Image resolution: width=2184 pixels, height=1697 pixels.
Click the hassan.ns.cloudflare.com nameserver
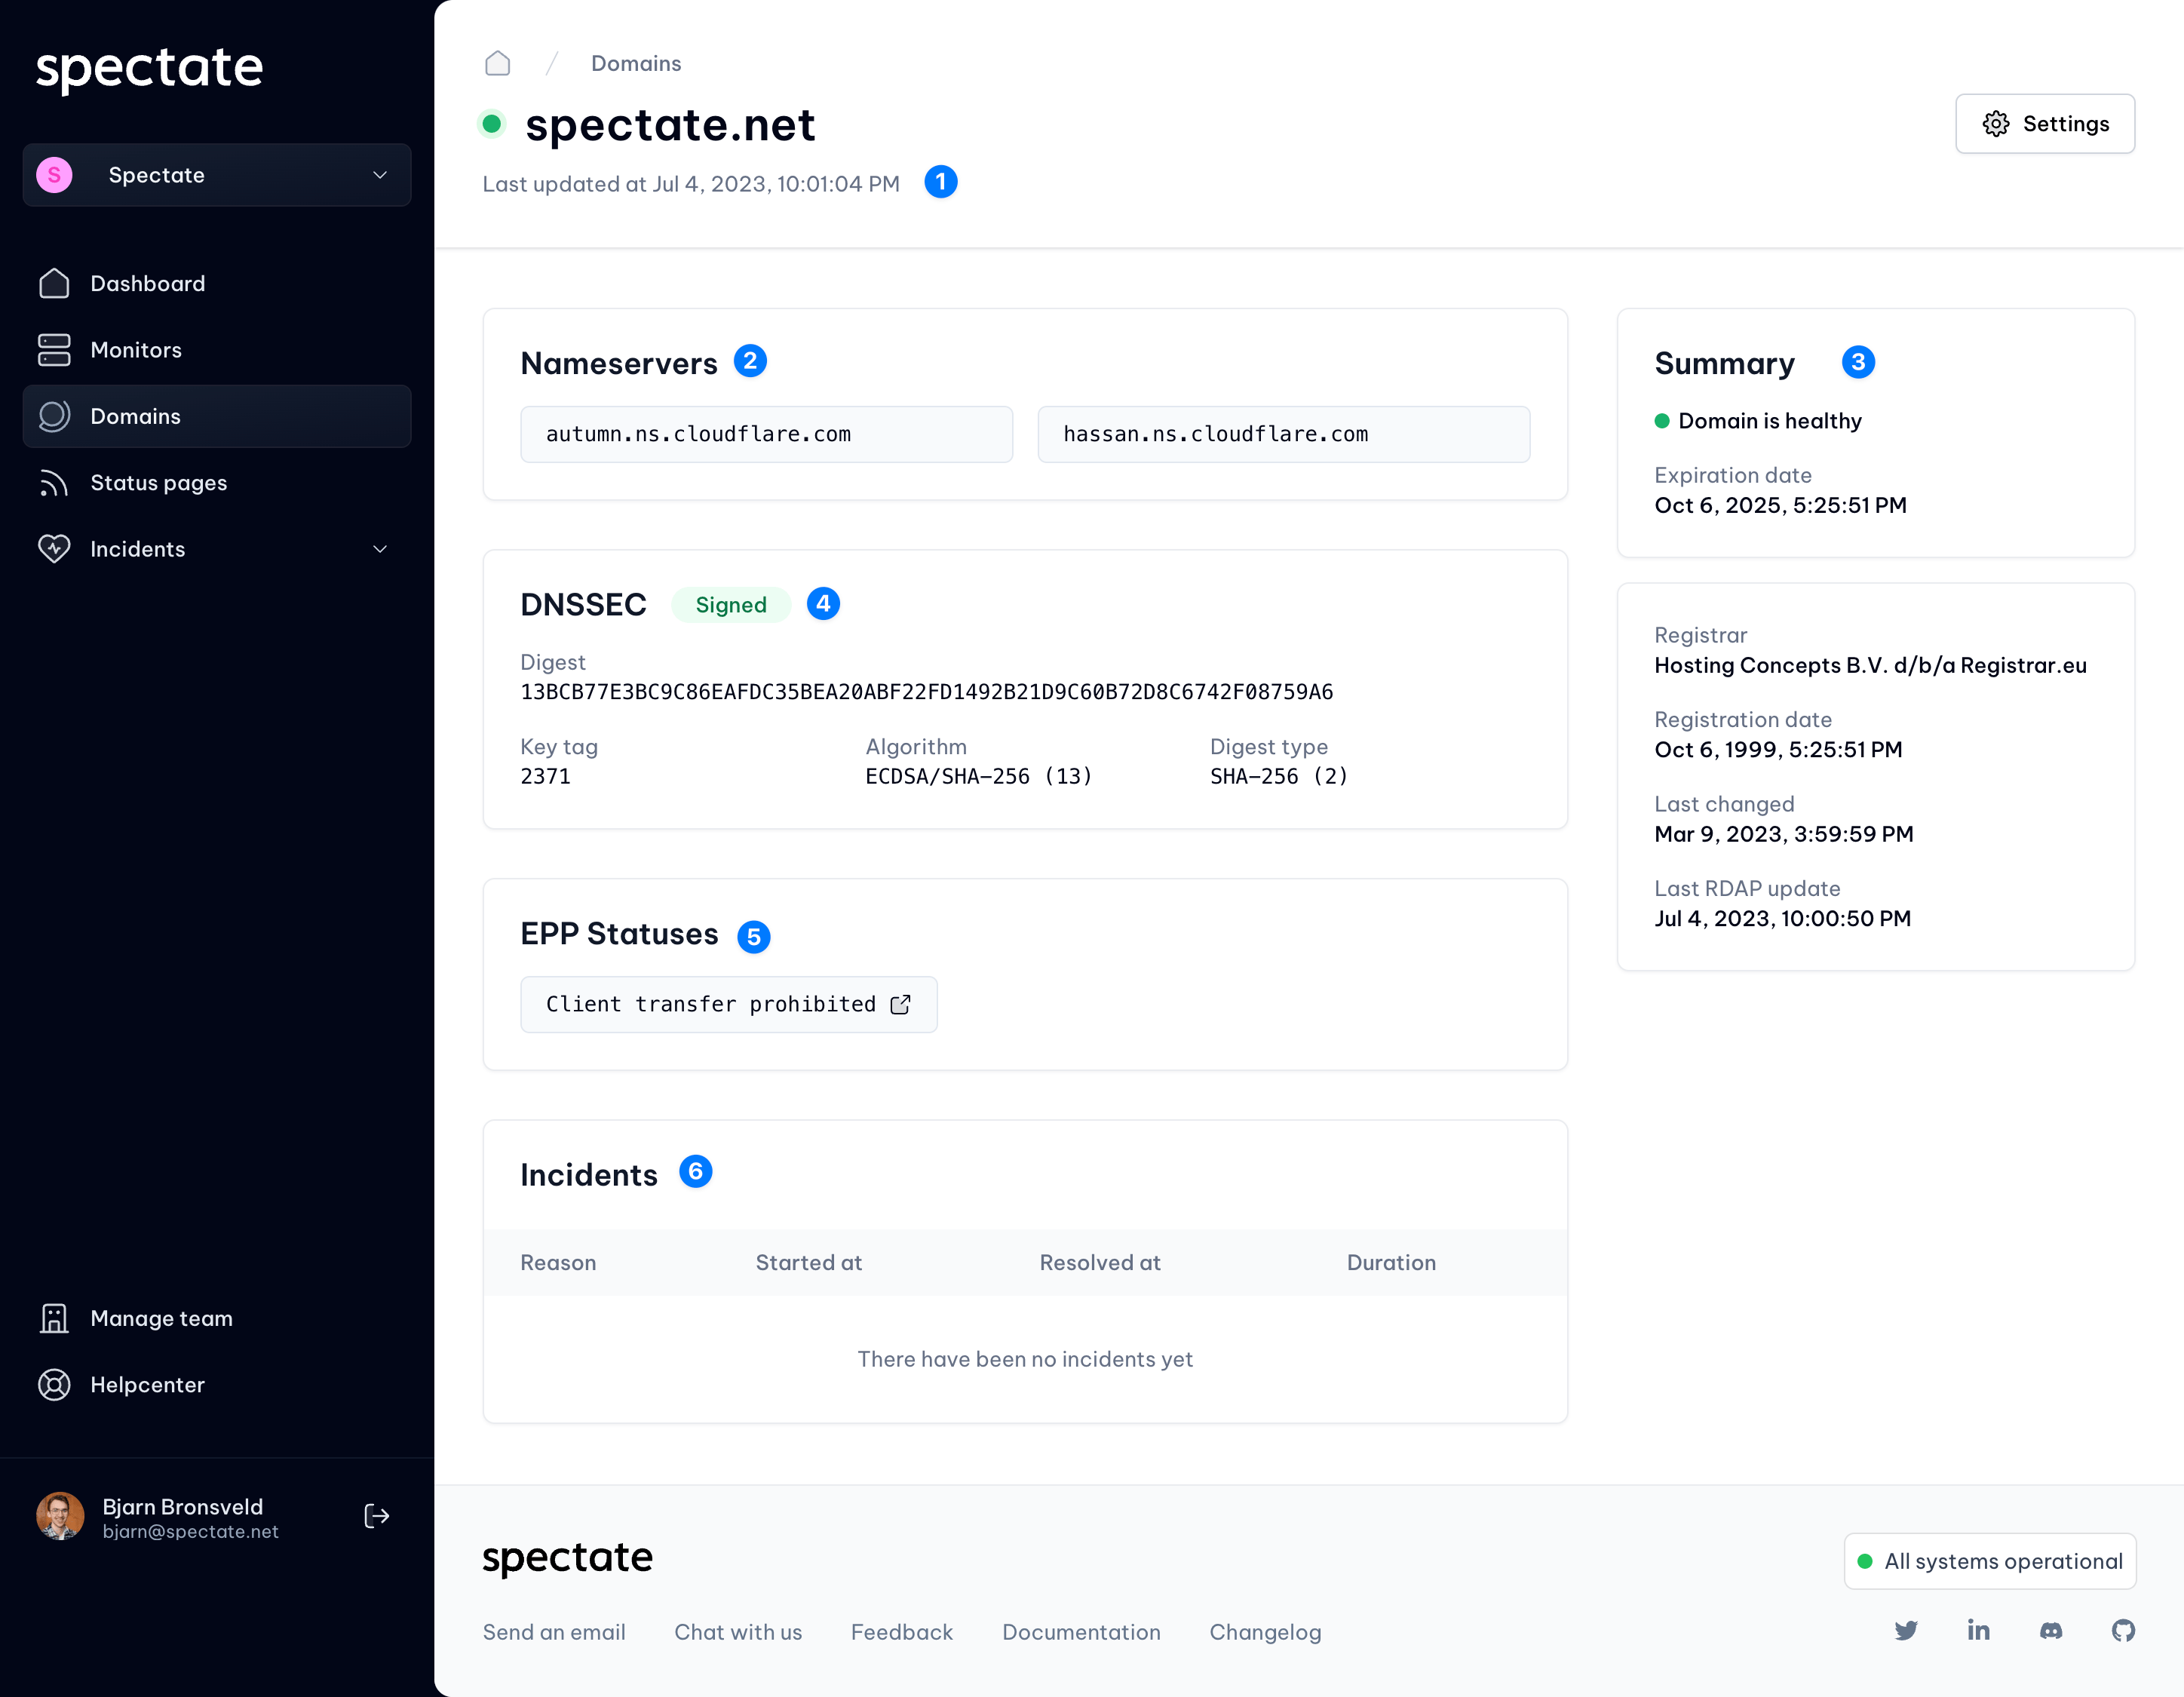point(1284,434)
